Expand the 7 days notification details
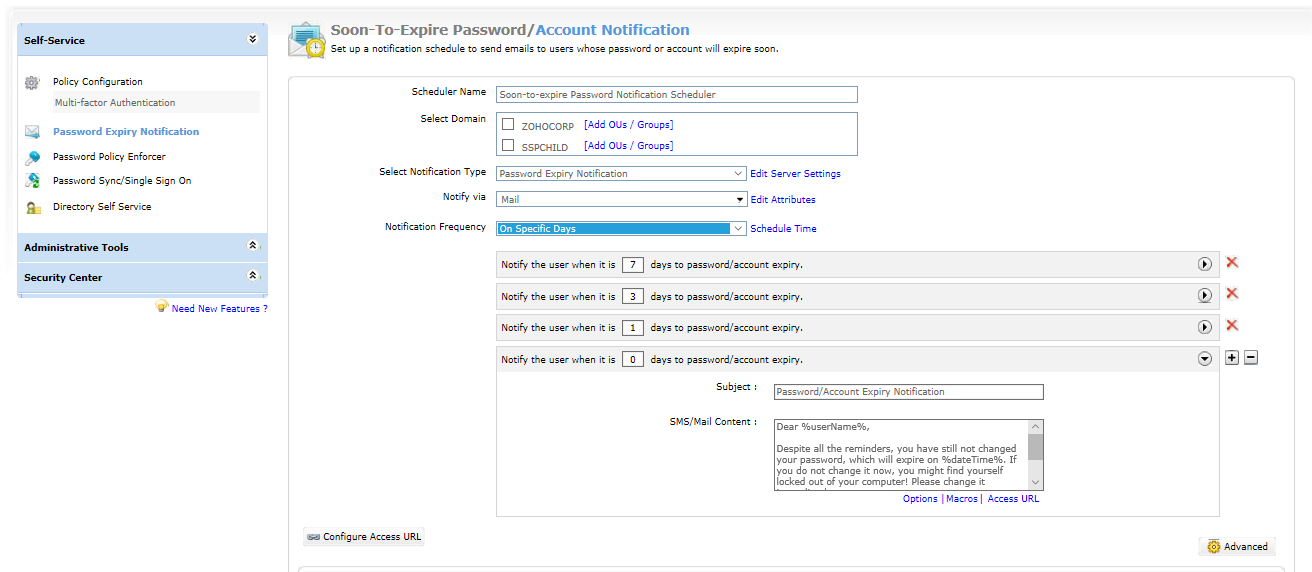This screenshot has height=572, width=1312. pyautogui.click(x=1205, y=265)
